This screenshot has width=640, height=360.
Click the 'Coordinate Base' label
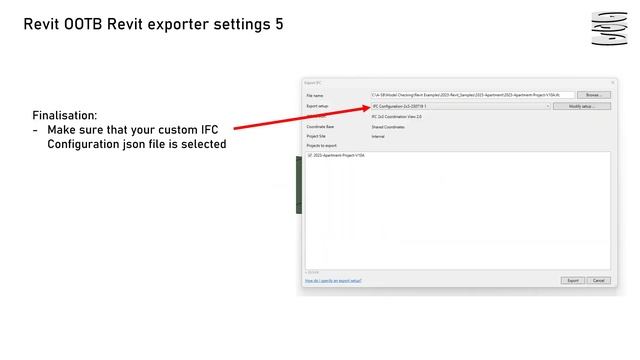click(x=320, y=127)
